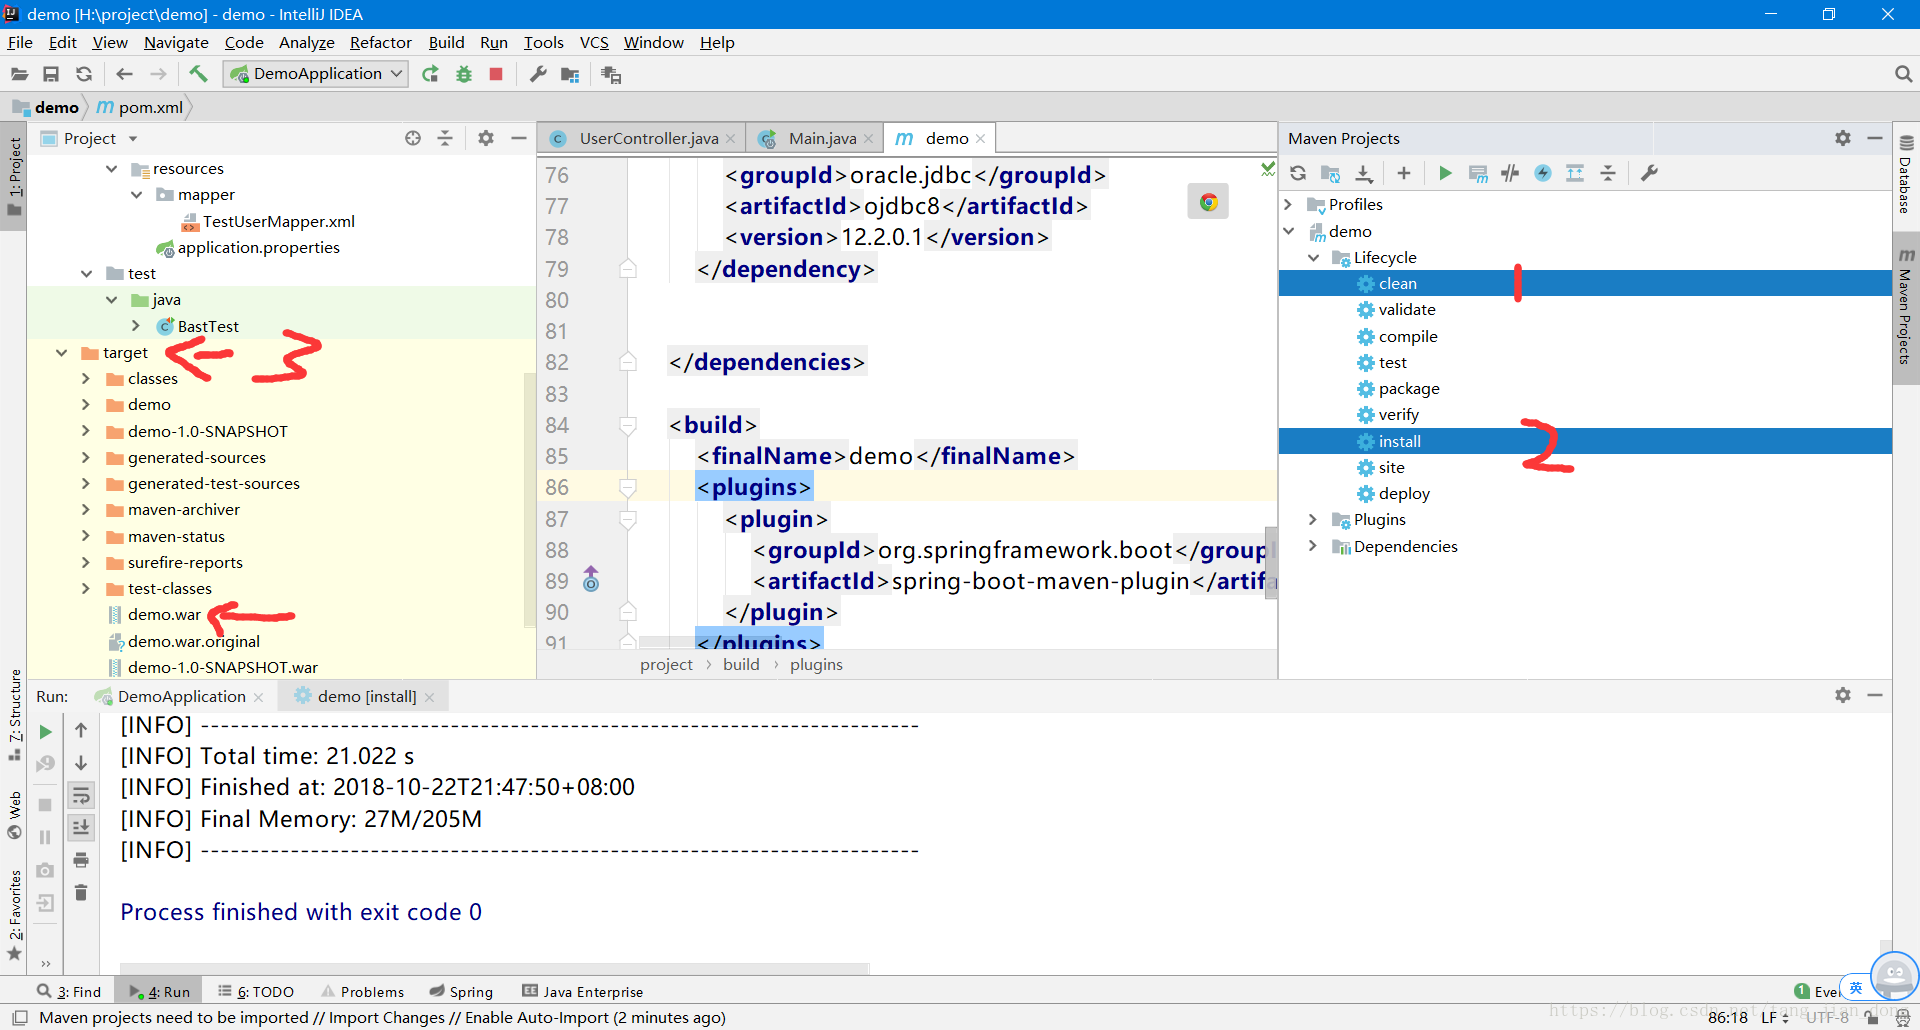Viewport: 1920px width, 1030px height.
Task: Click the Chrome browser preview icon
Action: [1208, 202]
